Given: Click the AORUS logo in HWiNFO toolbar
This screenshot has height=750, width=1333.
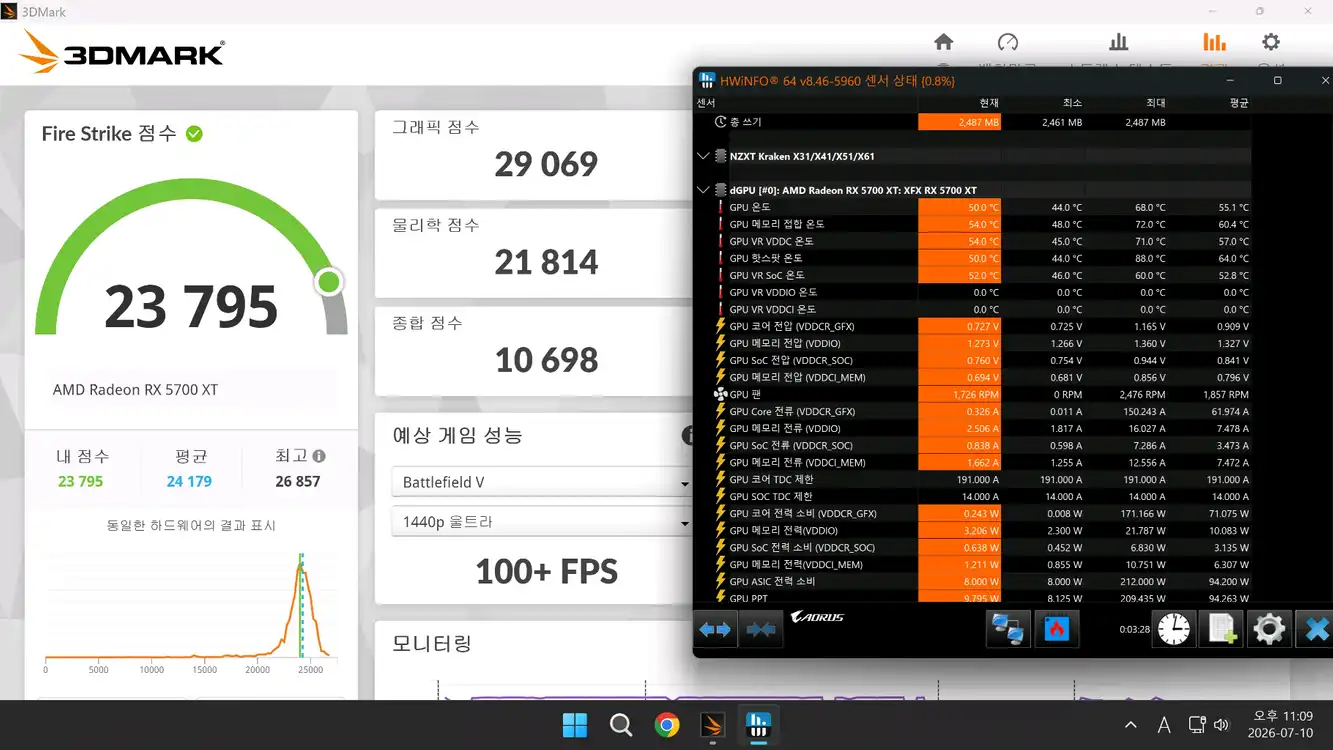Looking at the screenshot, I should [x=817, y=617].
